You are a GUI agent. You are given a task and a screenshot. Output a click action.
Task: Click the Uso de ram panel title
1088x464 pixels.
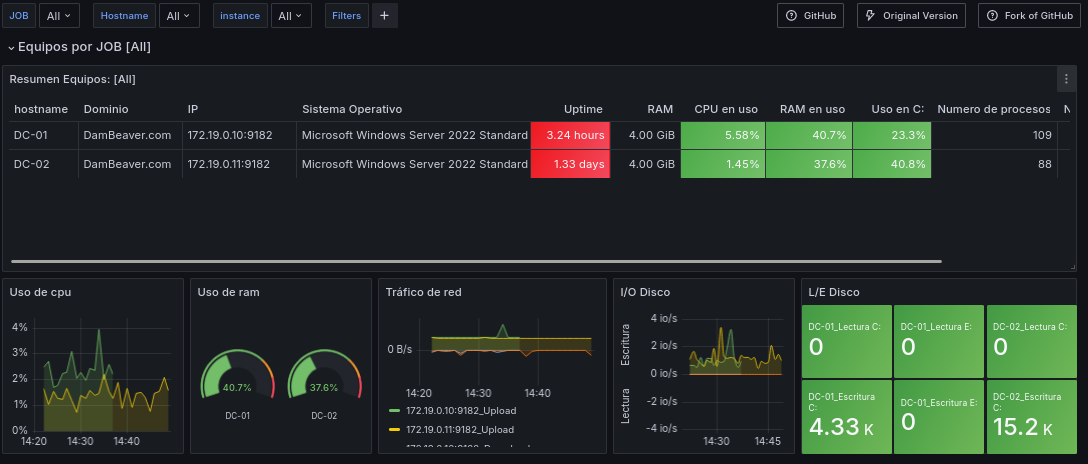tap(228, 292)
